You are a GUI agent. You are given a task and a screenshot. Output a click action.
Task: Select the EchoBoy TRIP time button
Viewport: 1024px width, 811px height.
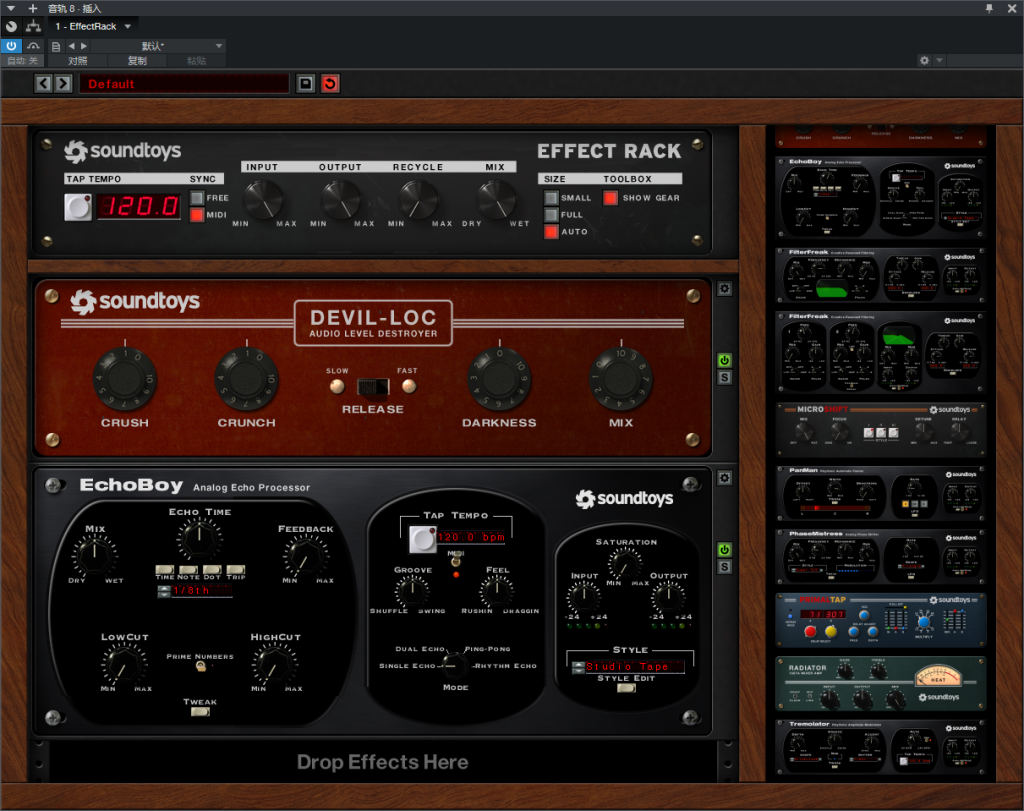click(236, 569)
